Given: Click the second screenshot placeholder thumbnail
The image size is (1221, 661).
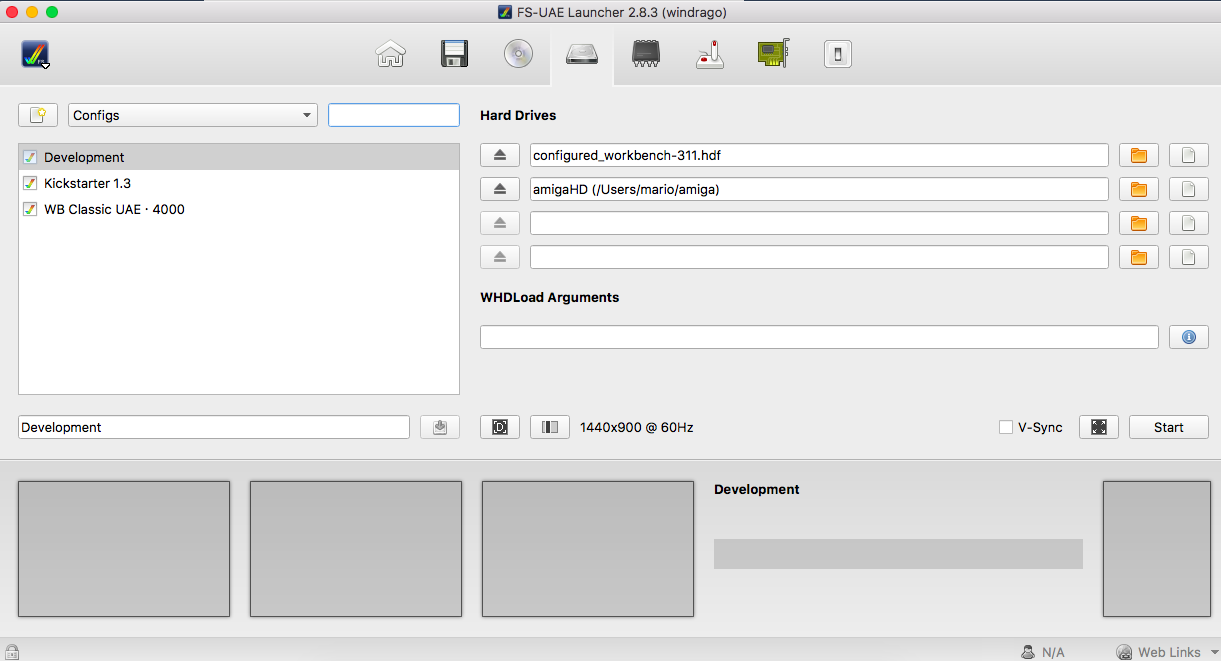Looking at the screenshot, I should coord(356,549).
